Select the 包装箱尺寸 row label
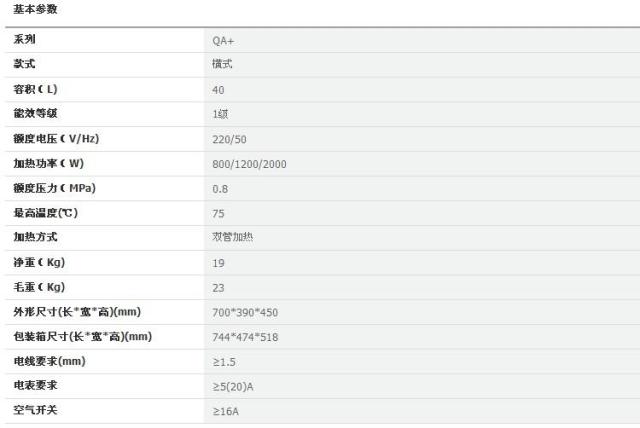 pyautogui.click(x=82, y=337)
